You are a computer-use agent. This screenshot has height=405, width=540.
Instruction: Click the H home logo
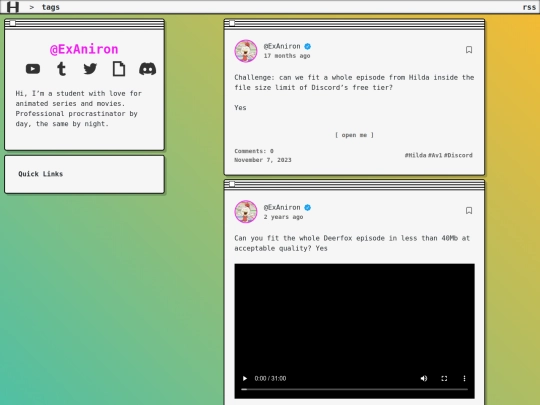(13, 7)
